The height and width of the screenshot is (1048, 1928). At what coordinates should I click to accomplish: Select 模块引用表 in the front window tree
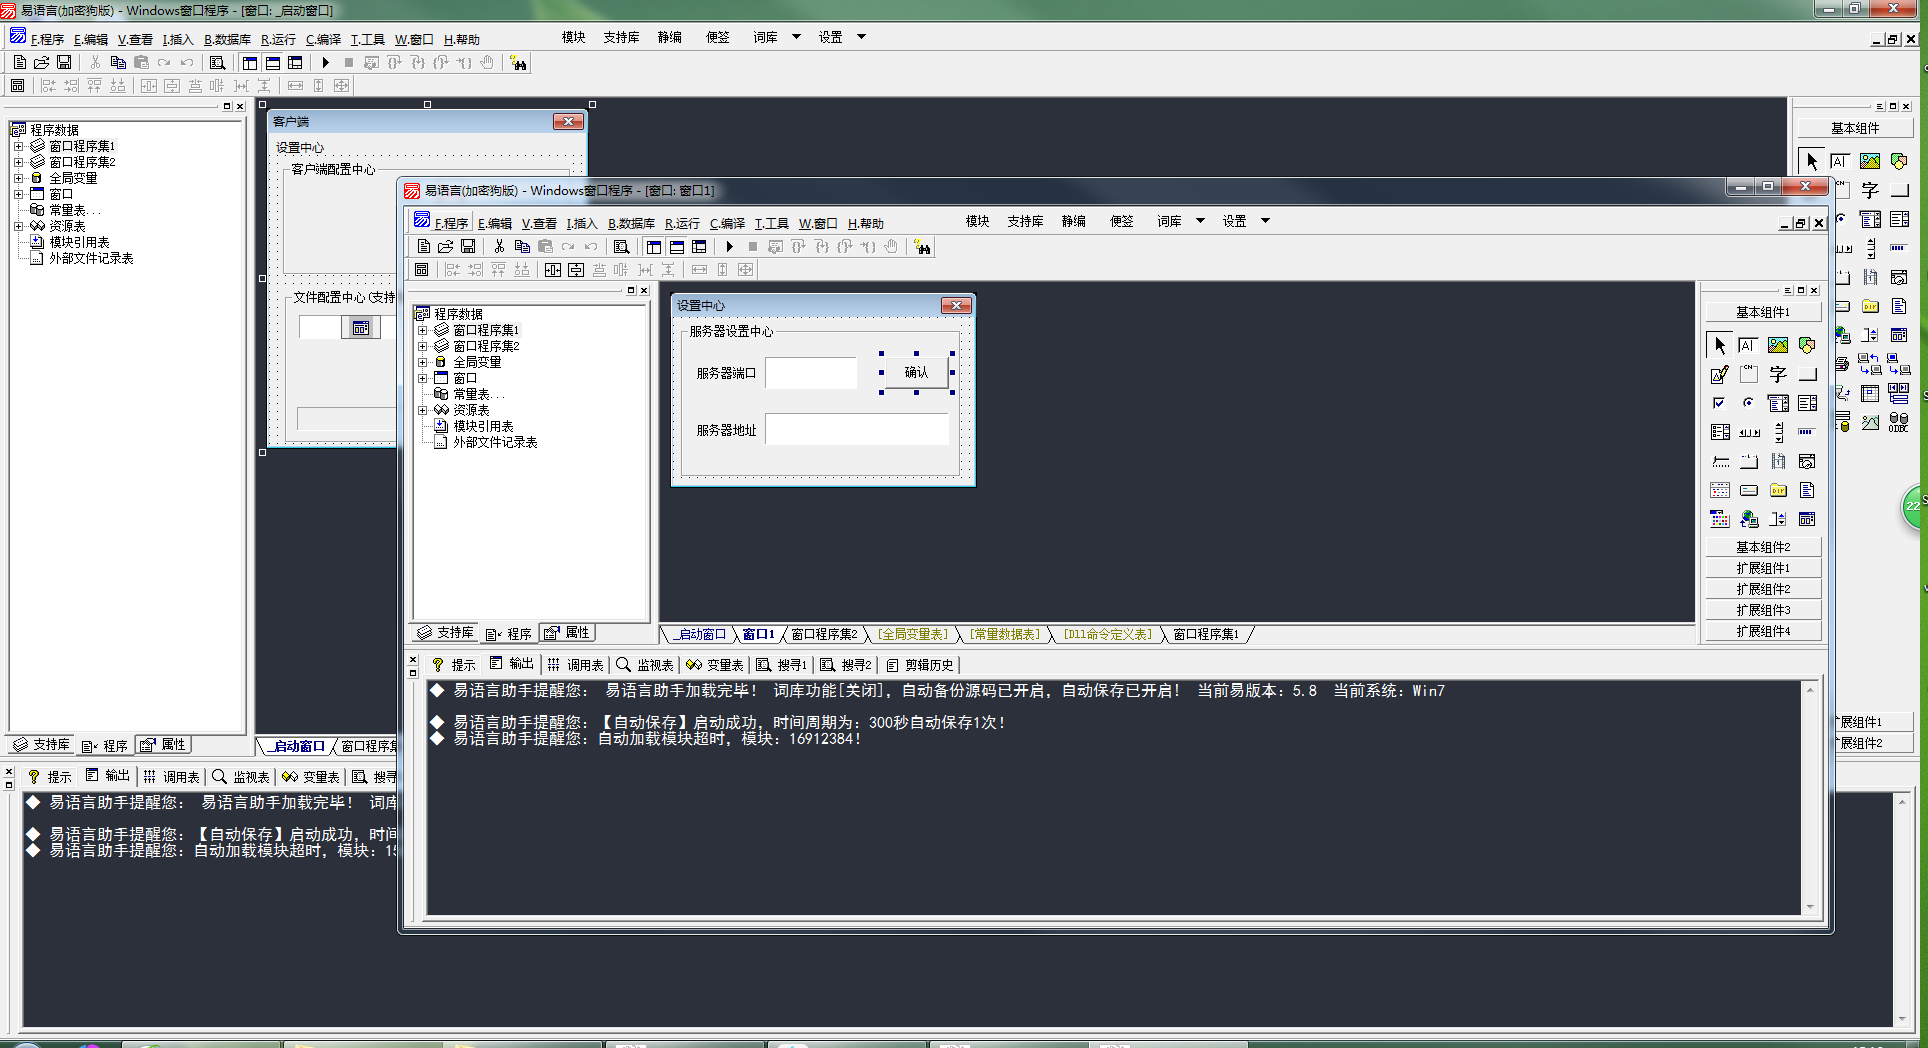pos(483,426)
